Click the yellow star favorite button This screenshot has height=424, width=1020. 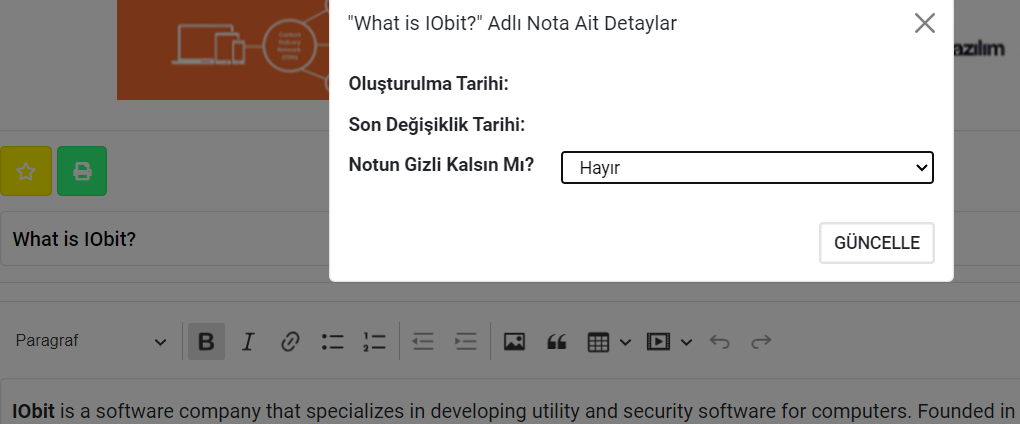coord(25,171)
